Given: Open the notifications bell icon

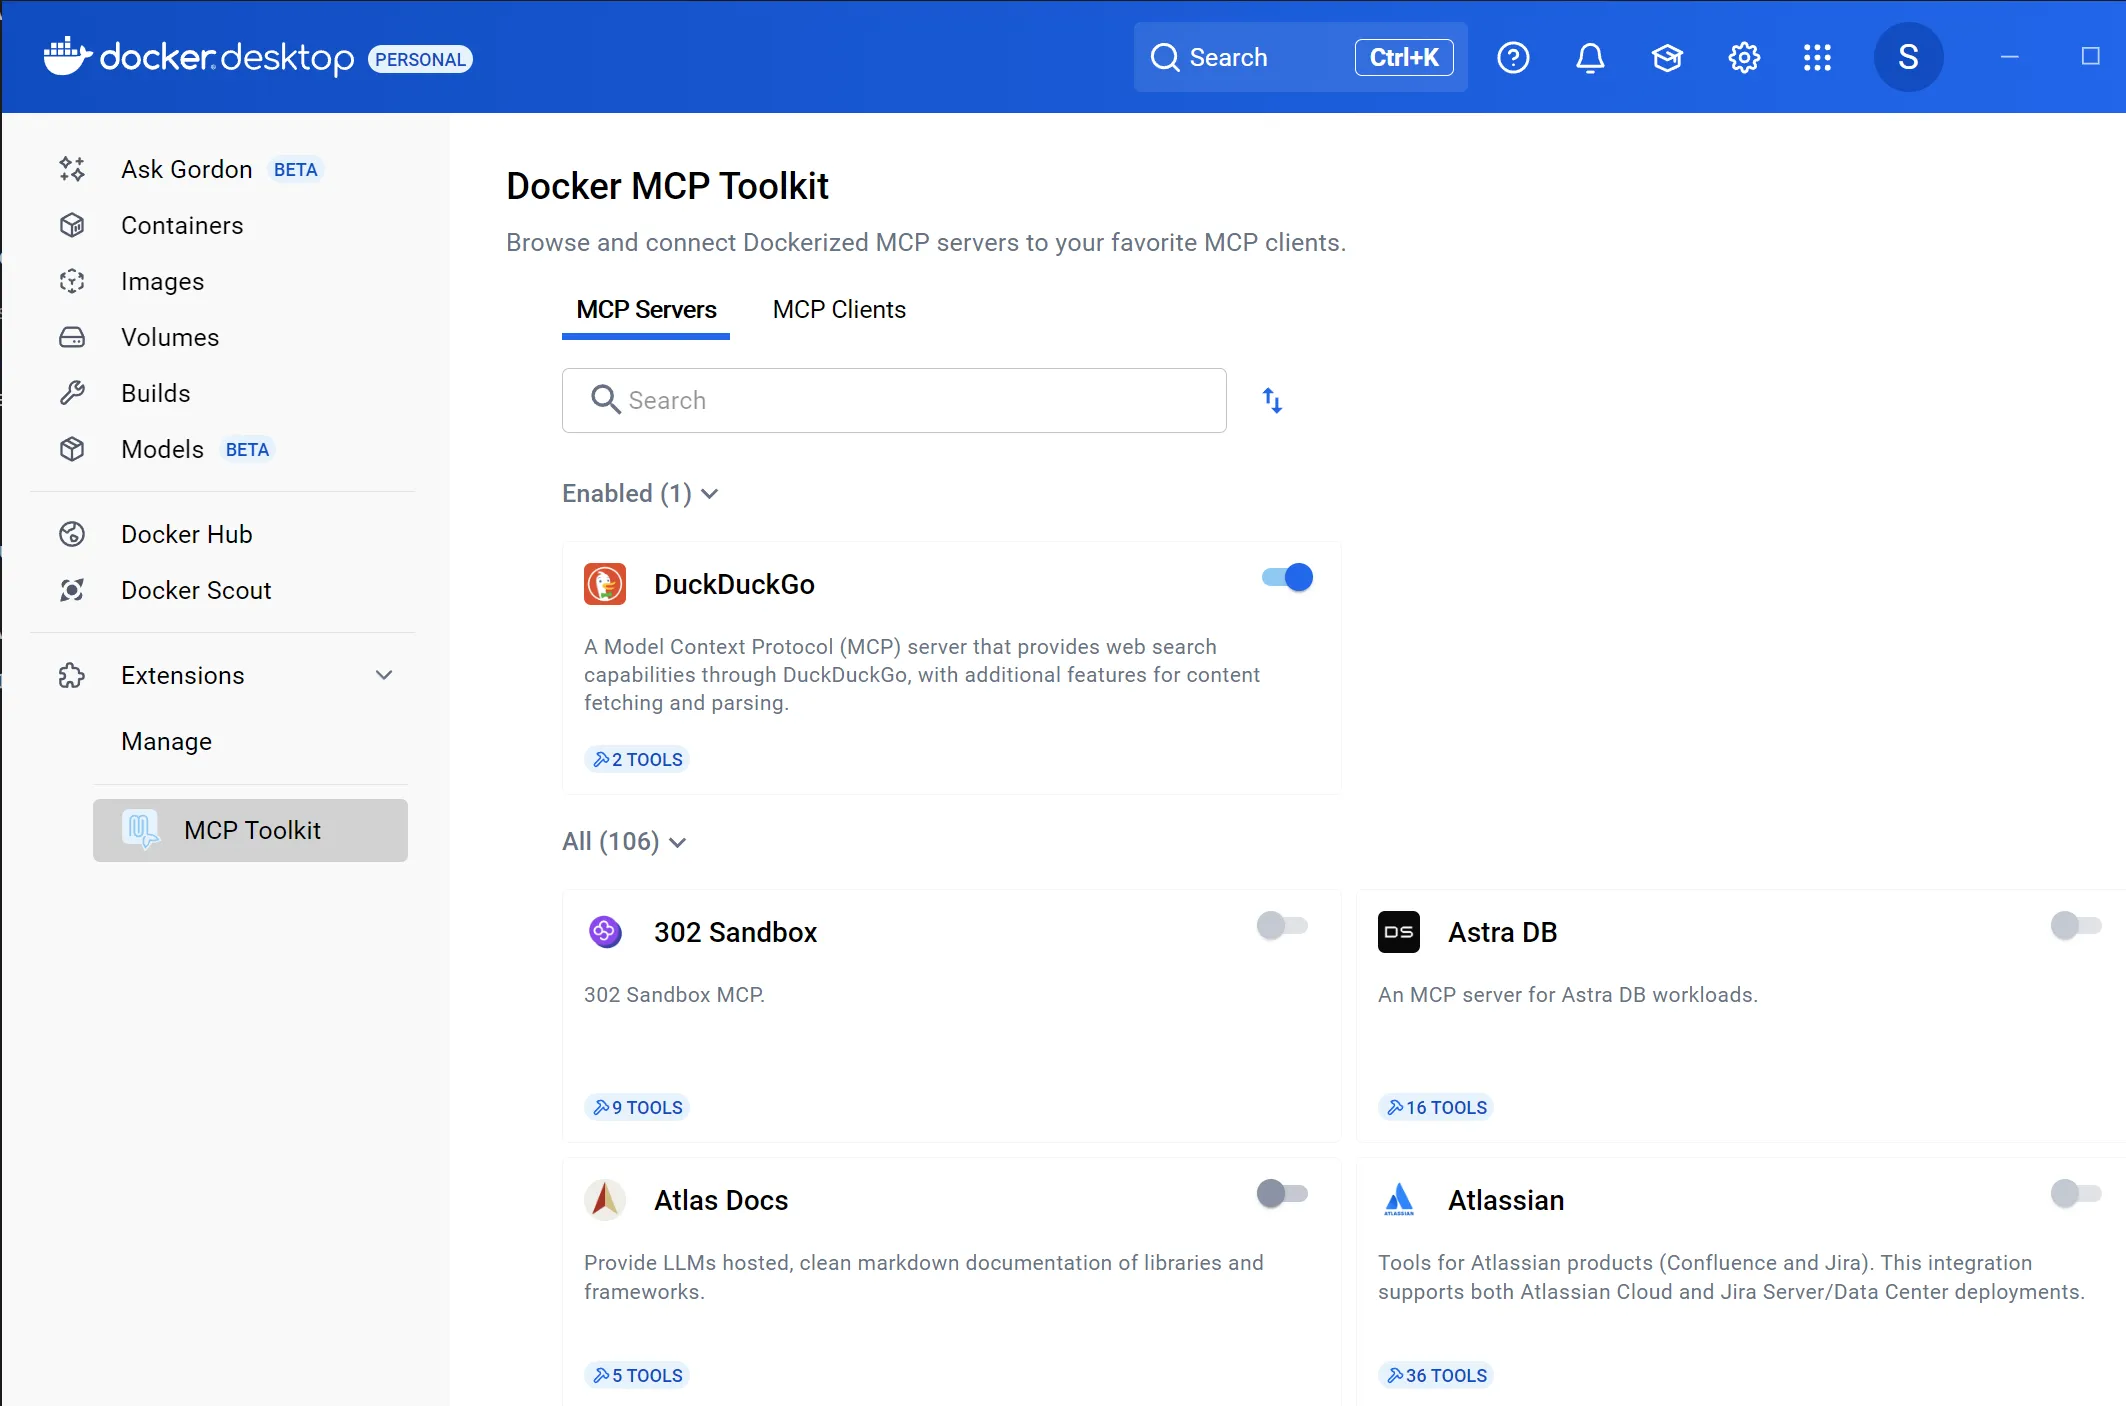Looking at the screenshot, I should 1590,58.
